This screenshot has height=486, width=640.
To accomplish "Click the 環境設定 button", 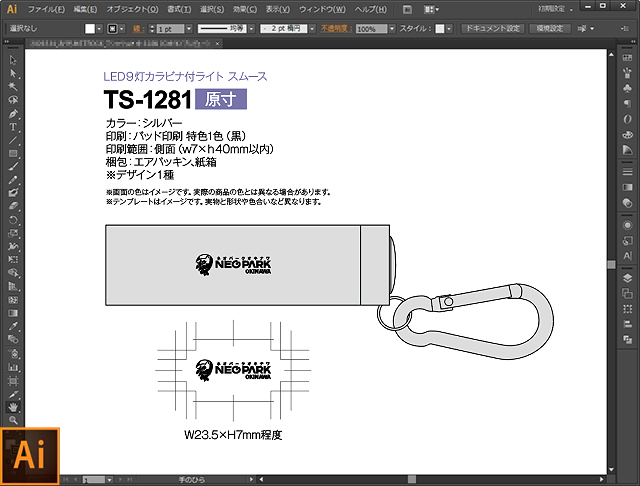I will (552, 29).
